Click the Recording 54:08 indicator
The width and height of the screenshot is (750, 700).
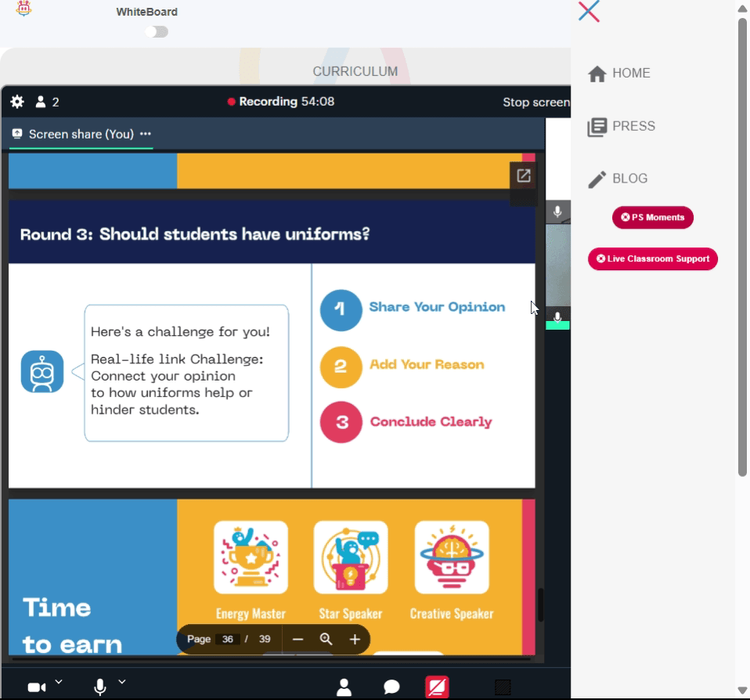coord(281,101)
